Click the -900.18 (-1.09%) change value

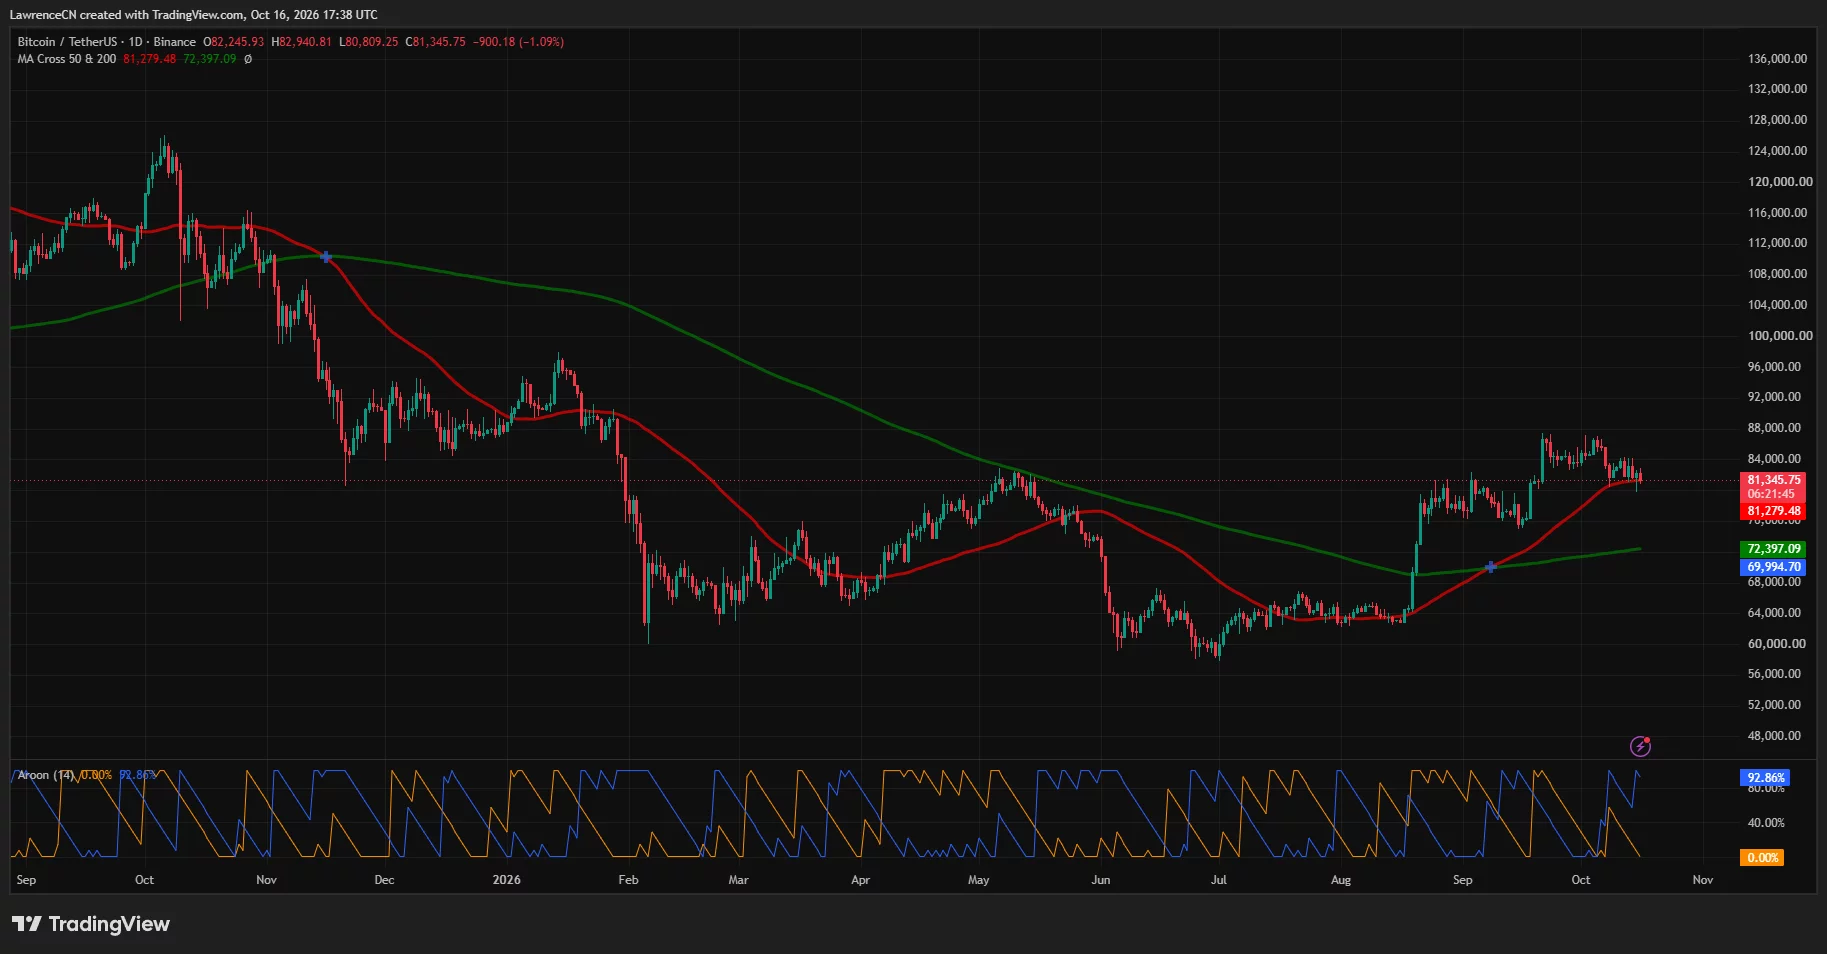tap(518, 42)
